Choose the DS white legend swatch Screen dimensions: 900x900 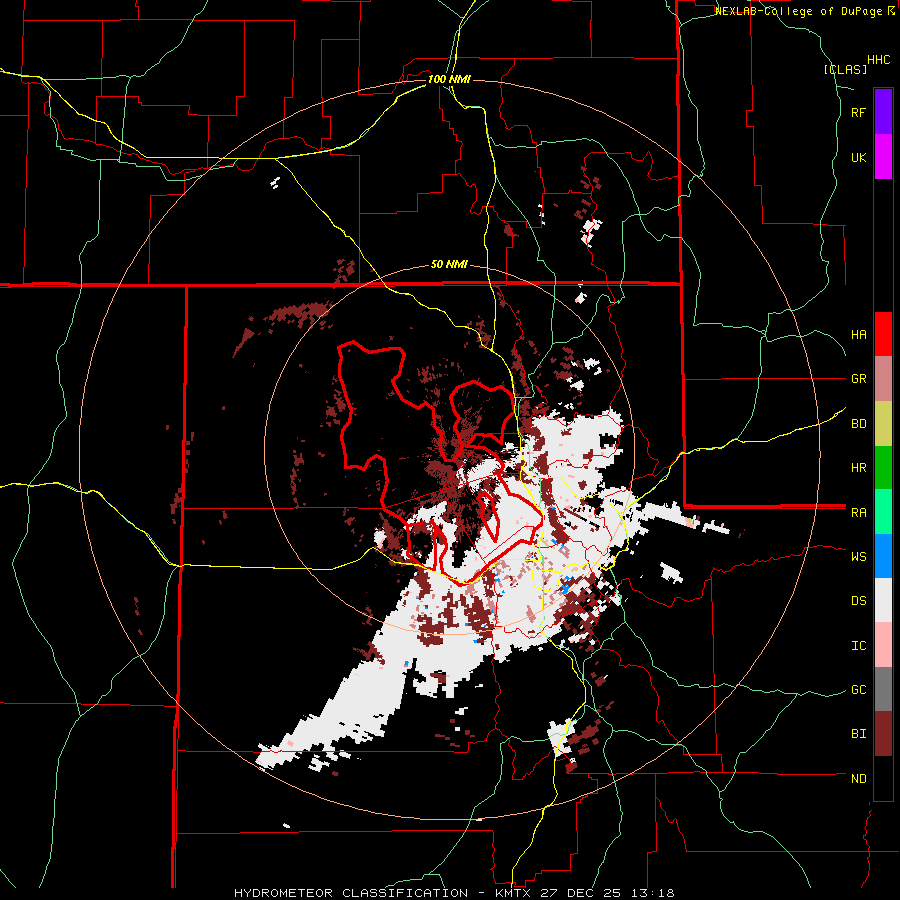pos(883,600)
